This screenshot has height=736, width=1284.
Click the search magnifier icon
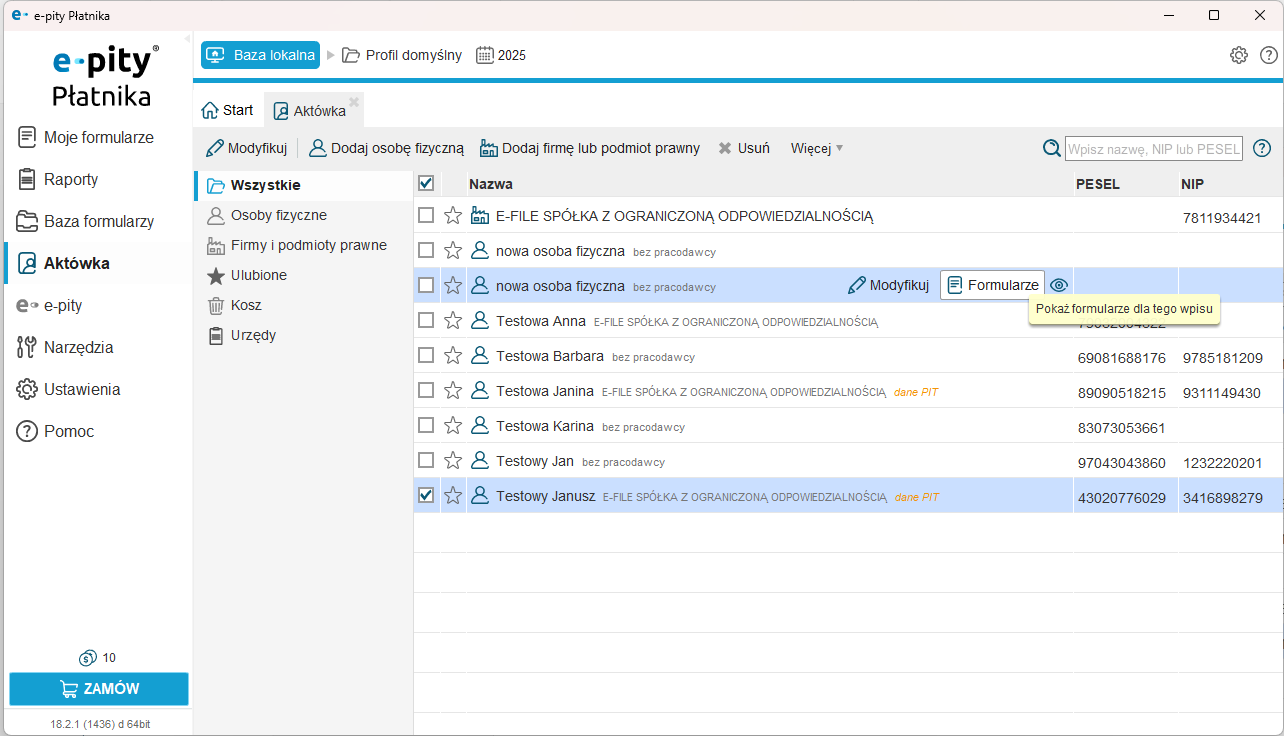[x=1051, y=148]
